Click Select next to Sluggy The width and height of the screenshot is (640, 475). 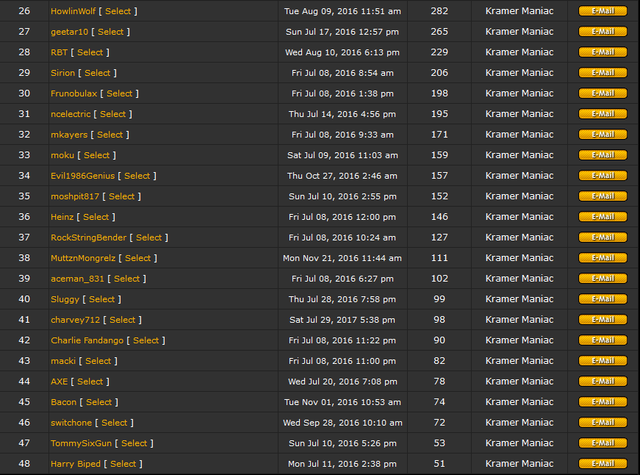click(102, 299)
